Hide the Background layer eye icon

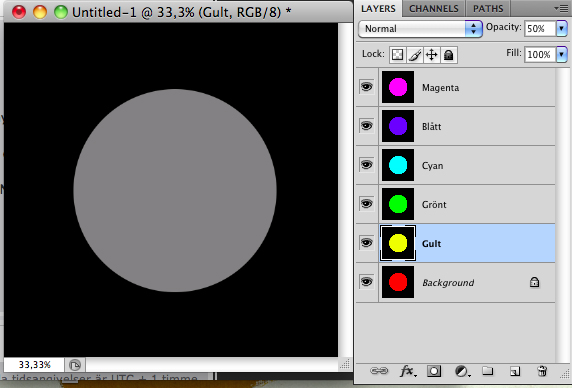click(x=367, y=282)
